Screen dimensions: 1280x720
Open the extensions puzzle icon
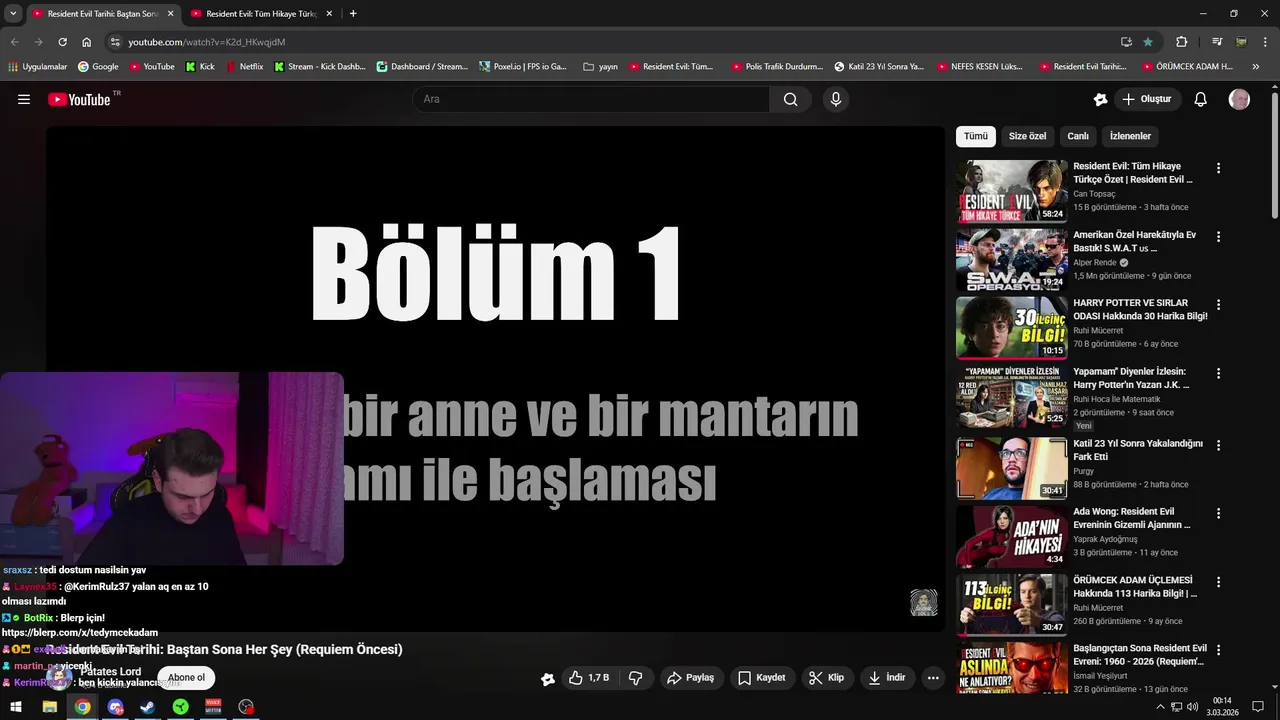click(1182, 42)
